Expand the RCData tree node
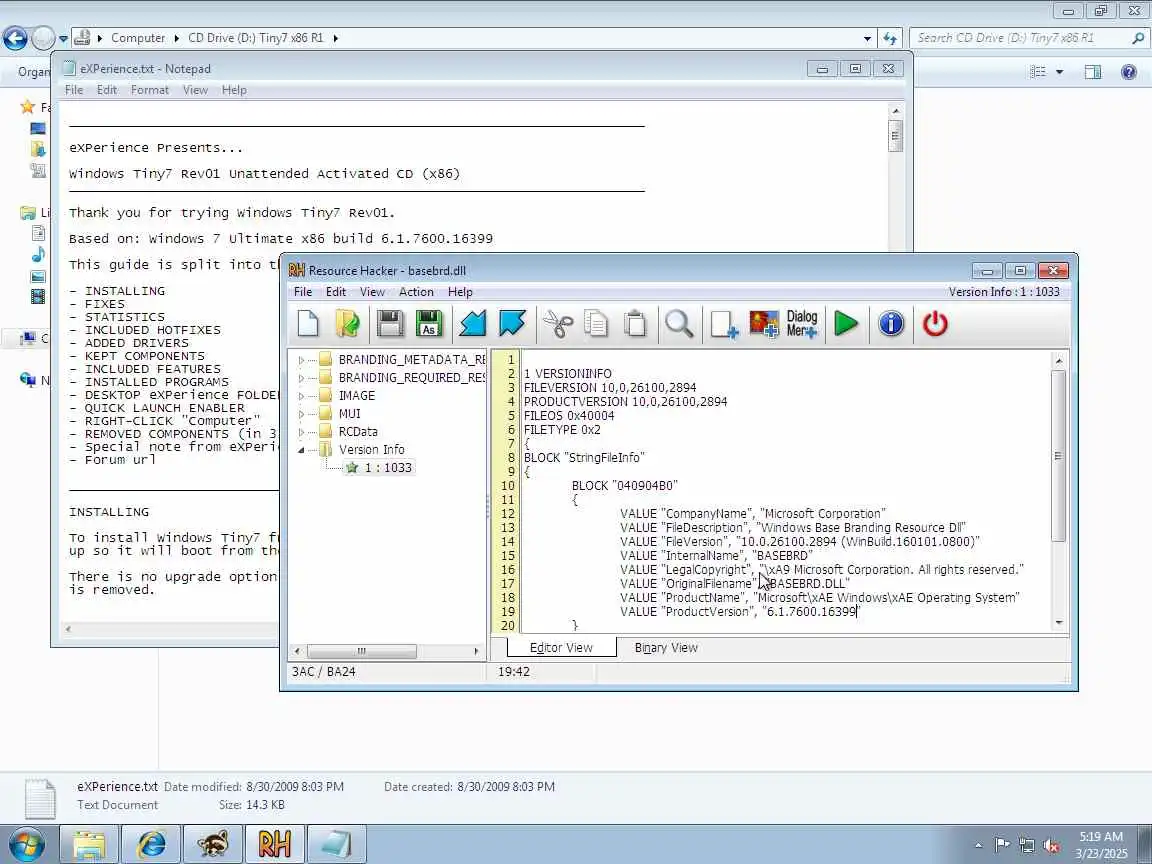This screenshot has height=864, width=1152. click(301, 432)
